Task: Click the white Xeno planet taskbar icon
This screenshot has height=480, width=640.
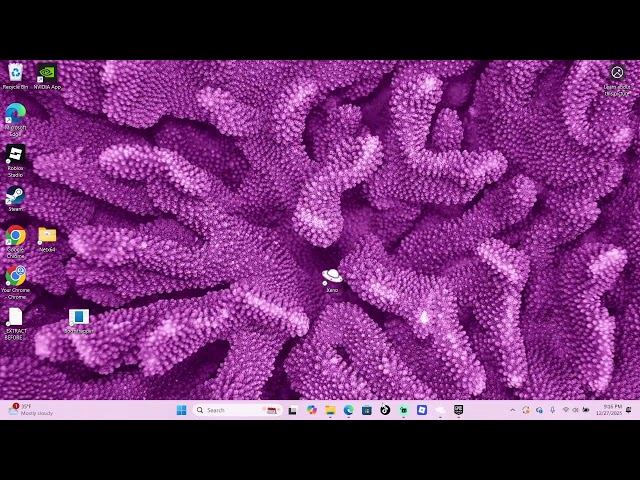Action: click(440, 410)
